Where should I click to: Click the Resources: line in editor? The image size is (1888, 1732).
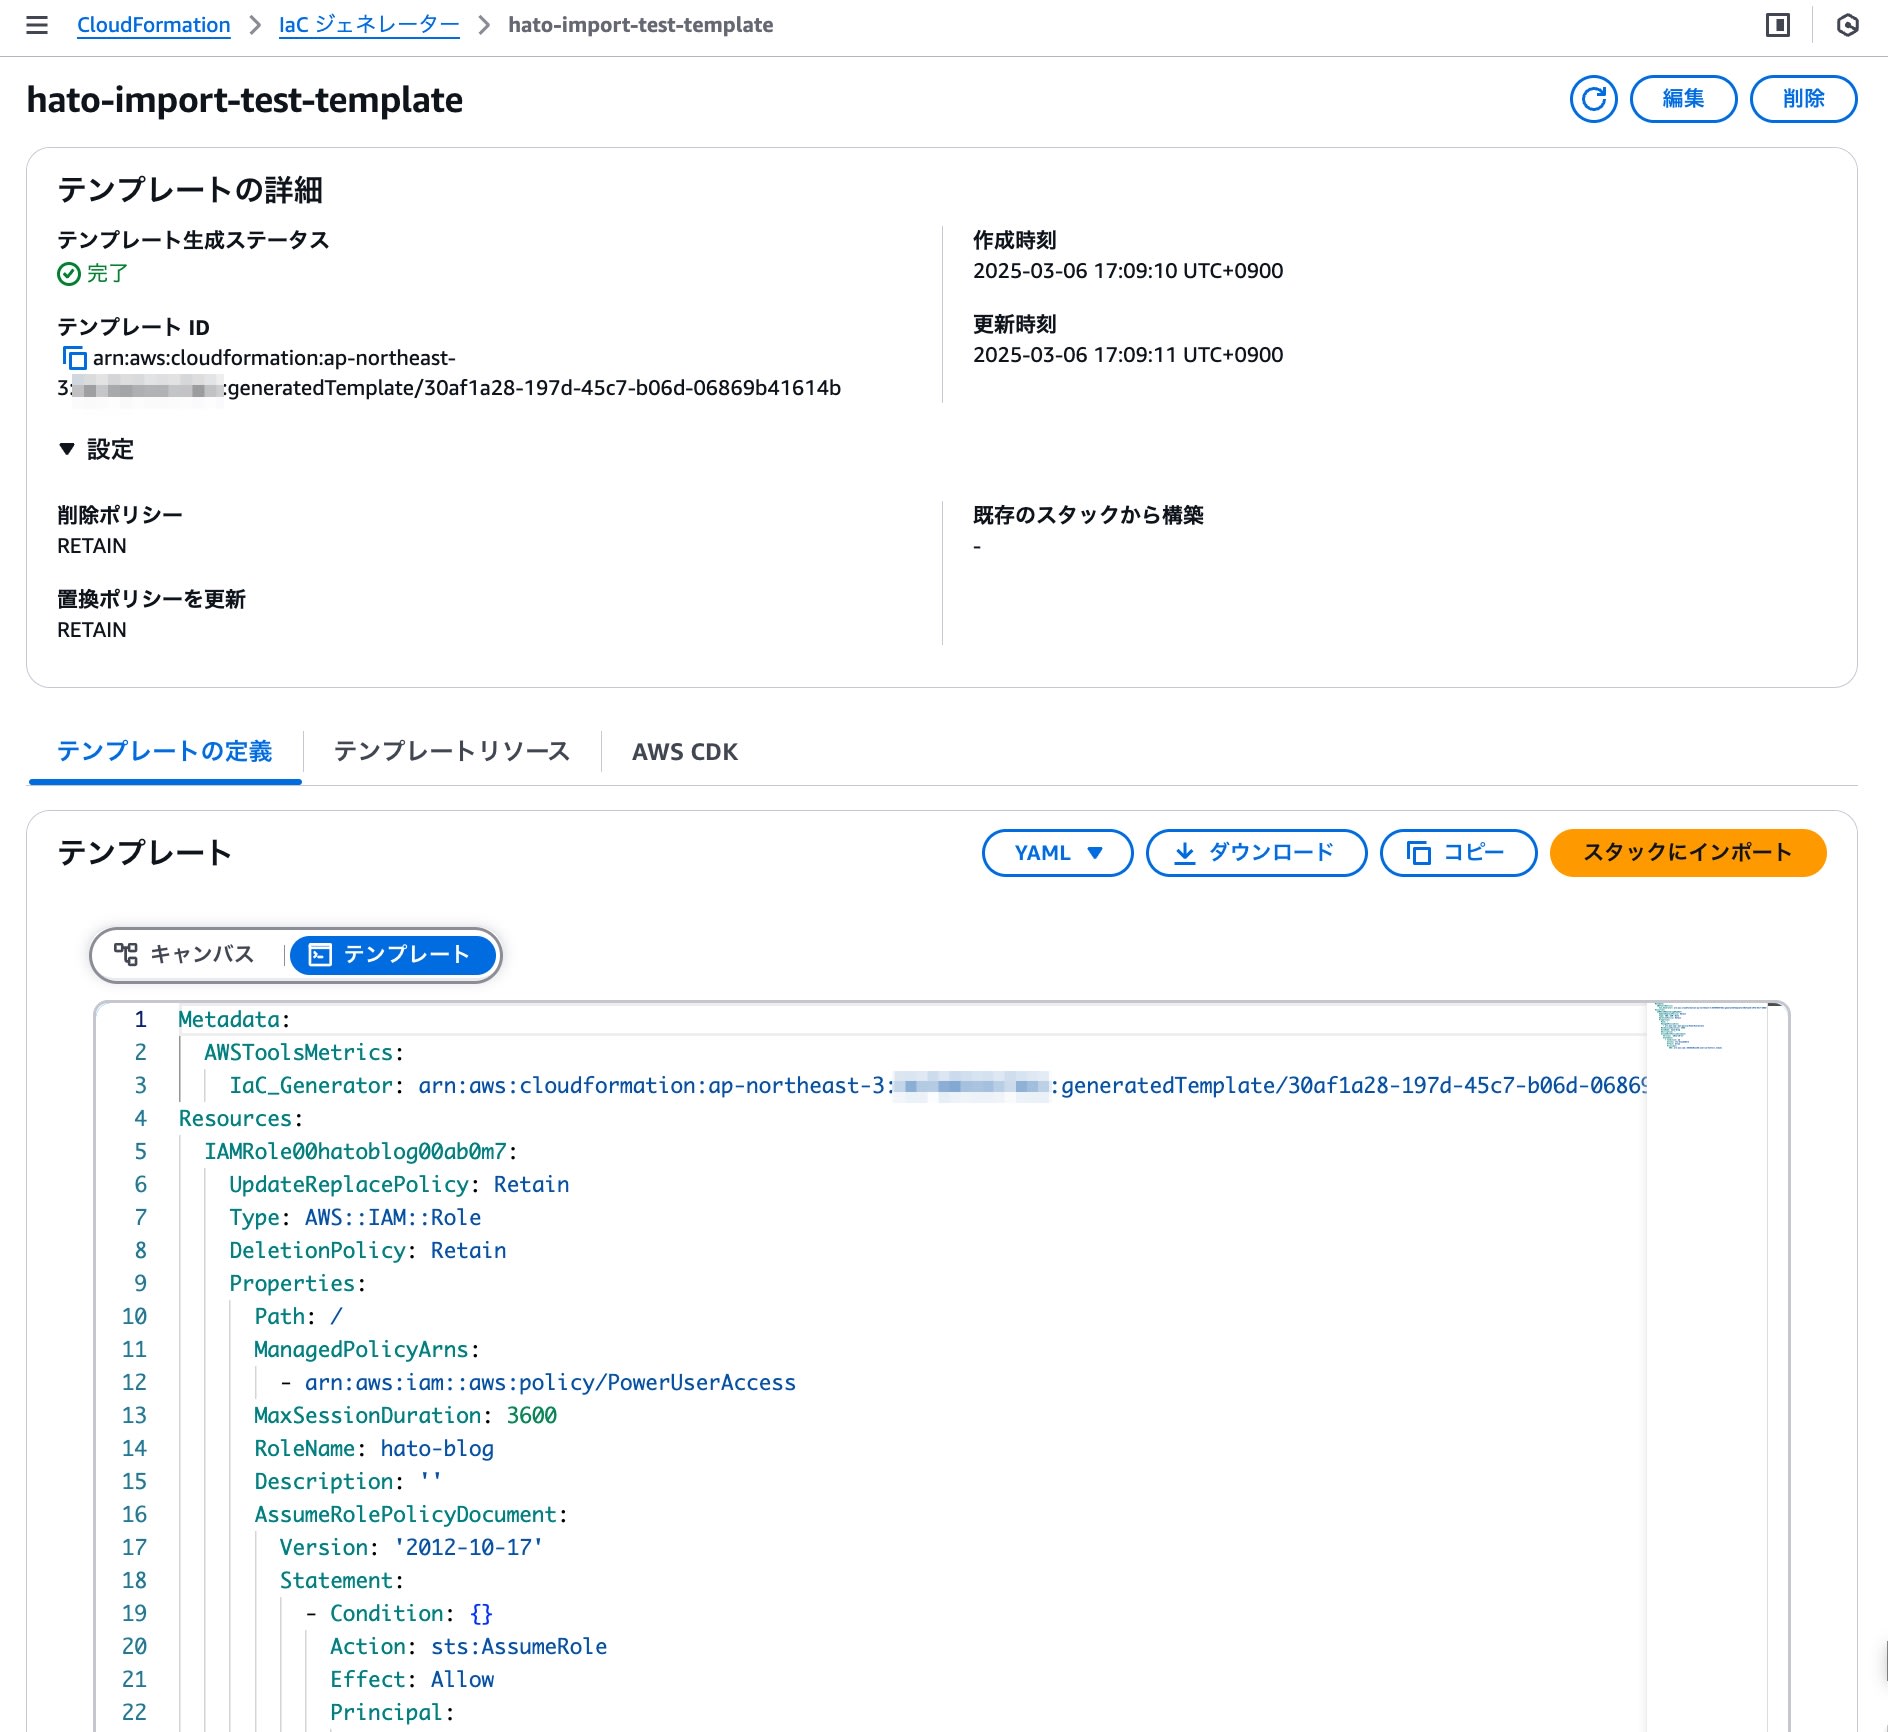240,1118
